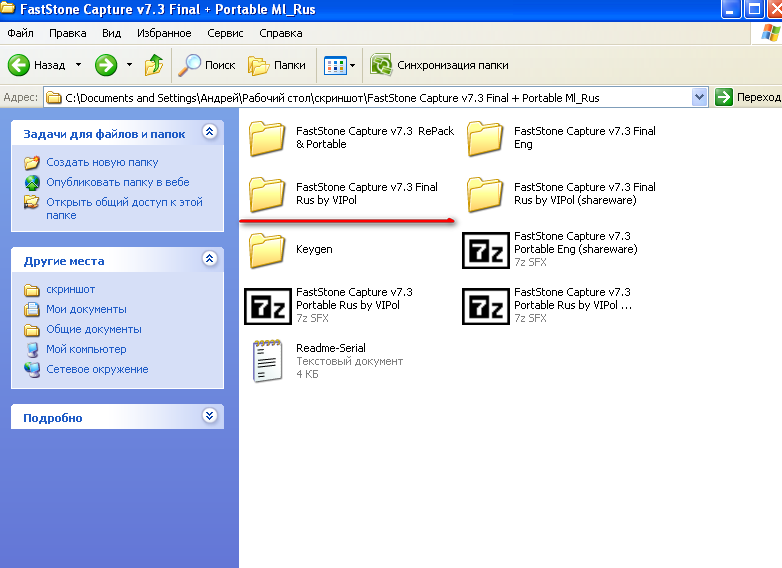Maximize the Explorer window
This screenshot has width=782, height=568.
coord(754,9)
